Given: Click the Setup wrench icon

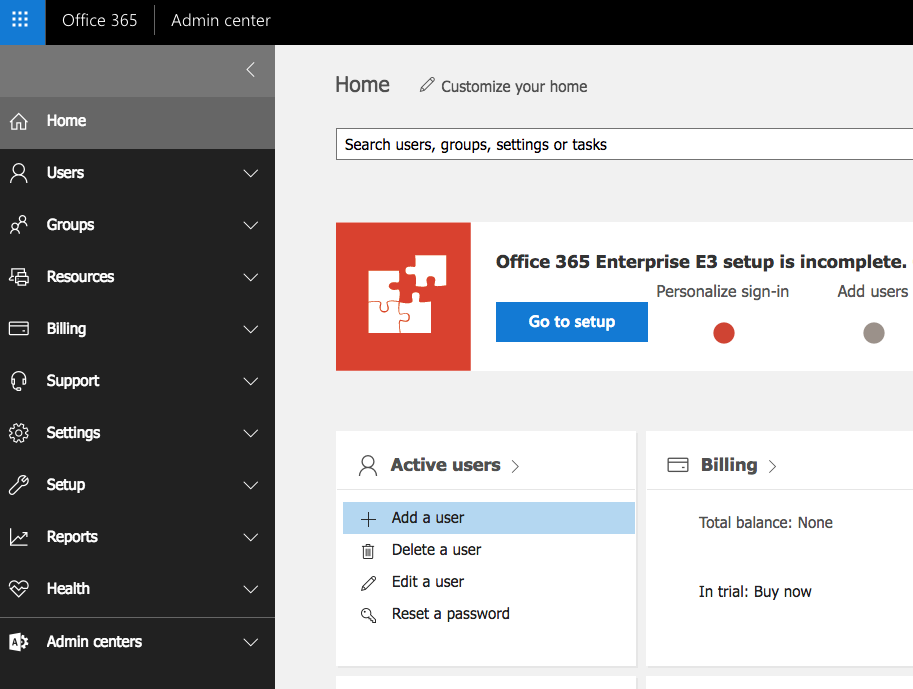Looking at the screenshot, I should pyautogui.click(x=19, y=485).
